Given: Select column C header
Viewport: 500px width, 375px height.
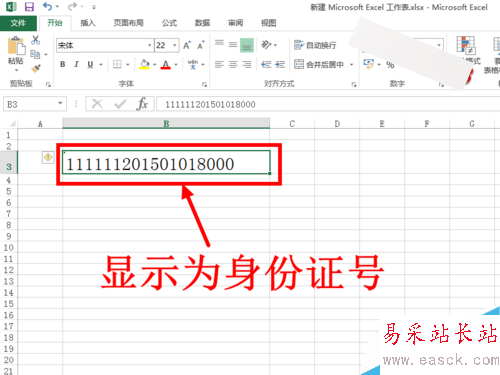Looking at the screenshot, I should click(292, 124).
